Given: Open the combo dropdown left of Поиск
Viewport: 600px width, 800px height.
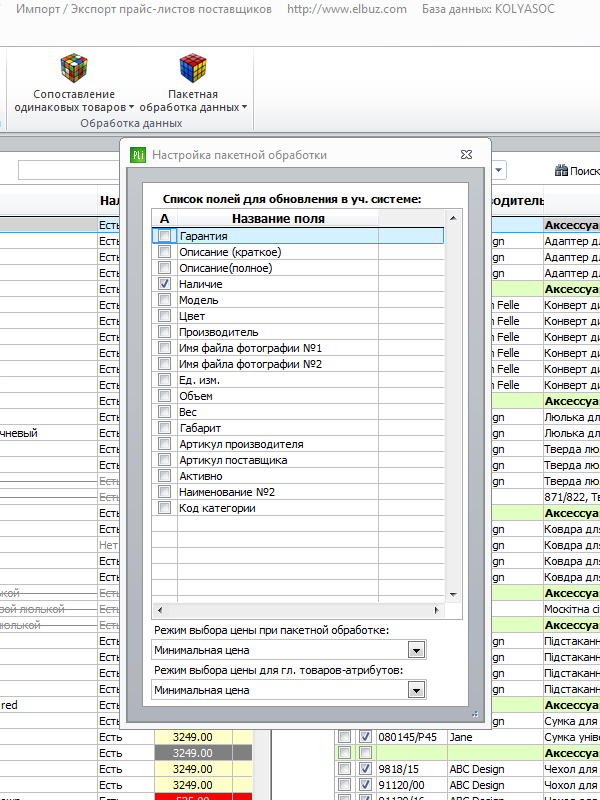Looking at the screenshot, I should (498, 170).
